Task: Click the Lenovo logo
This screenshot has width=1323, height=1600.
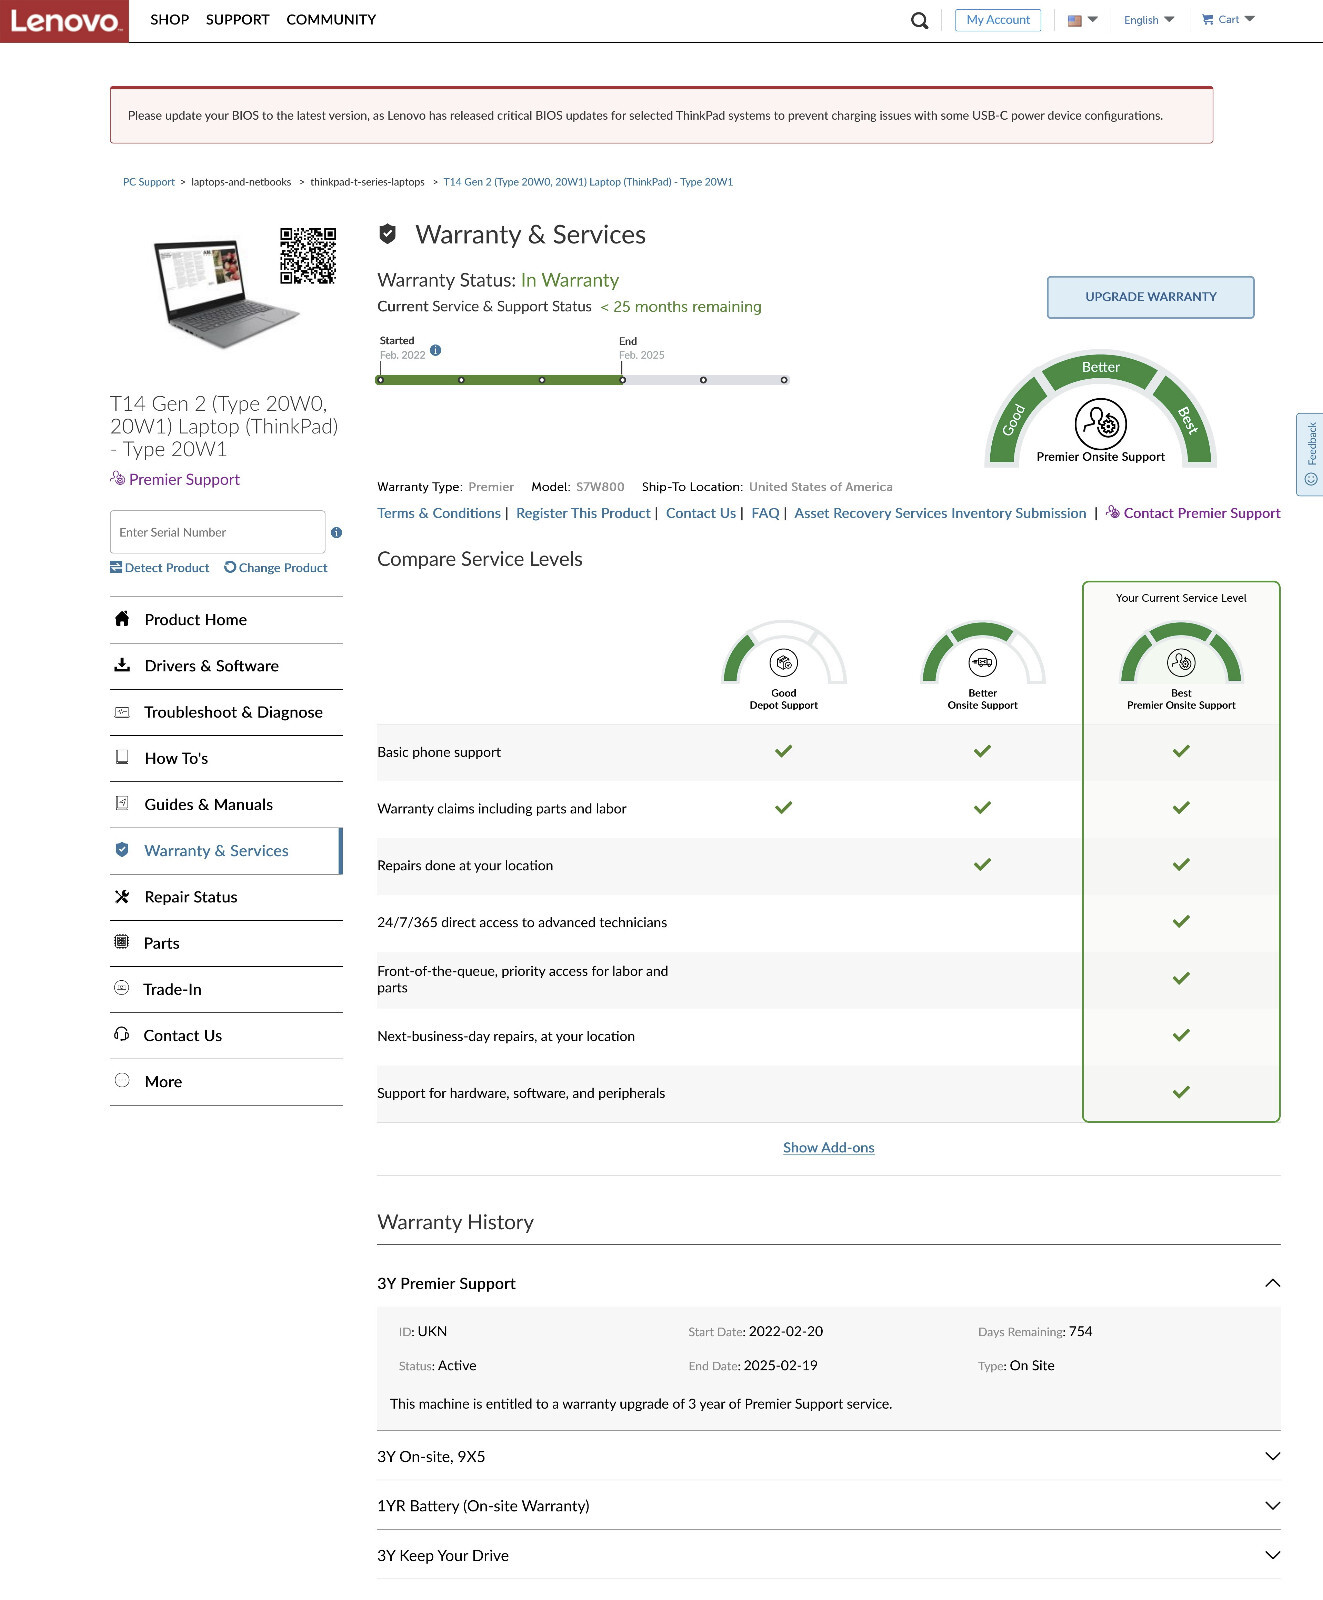Action: pyautogui.click(x=64, y=21)
